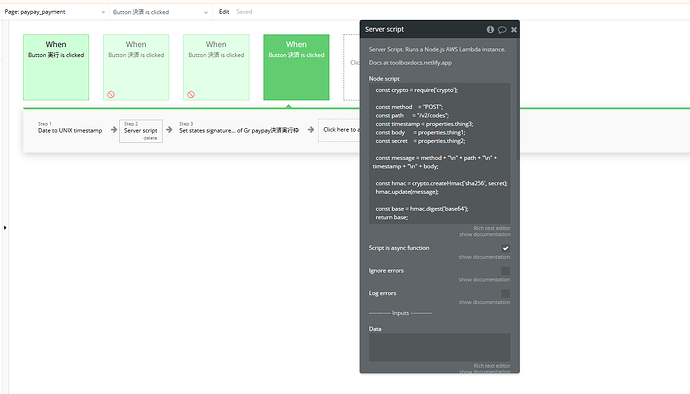Screen dimensions: 690x394
Task: Select the first When Button 実行 is clicked event
Action: [56, 67]
